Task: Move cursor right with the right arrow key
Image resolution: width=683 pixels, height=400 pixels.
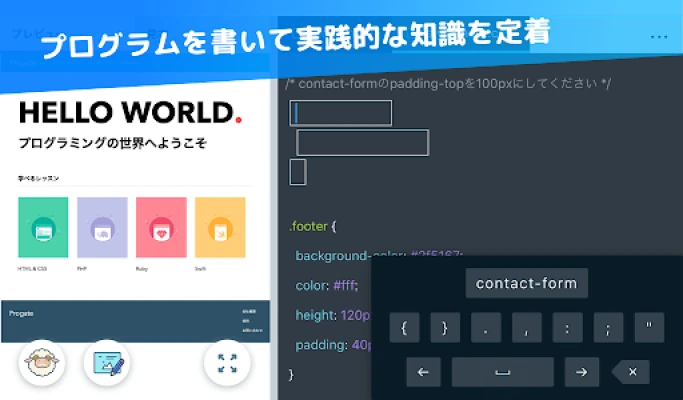Action: click(581, 372)
